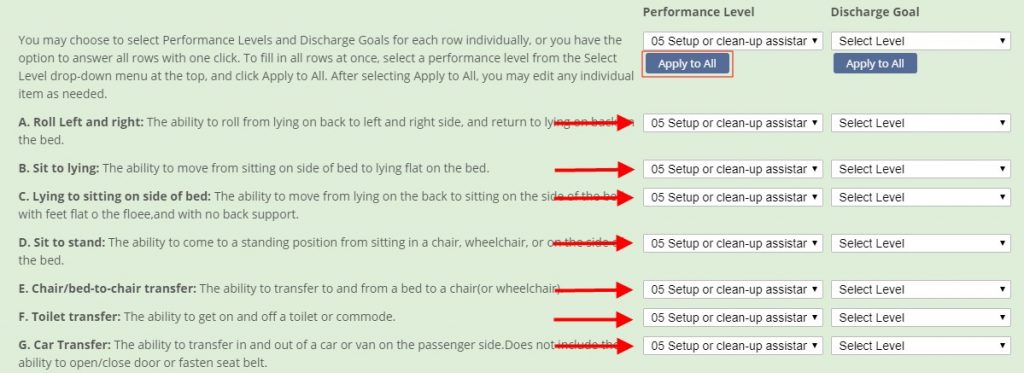Open Lying to sitting discharge goal dropdown

point(921,197)
